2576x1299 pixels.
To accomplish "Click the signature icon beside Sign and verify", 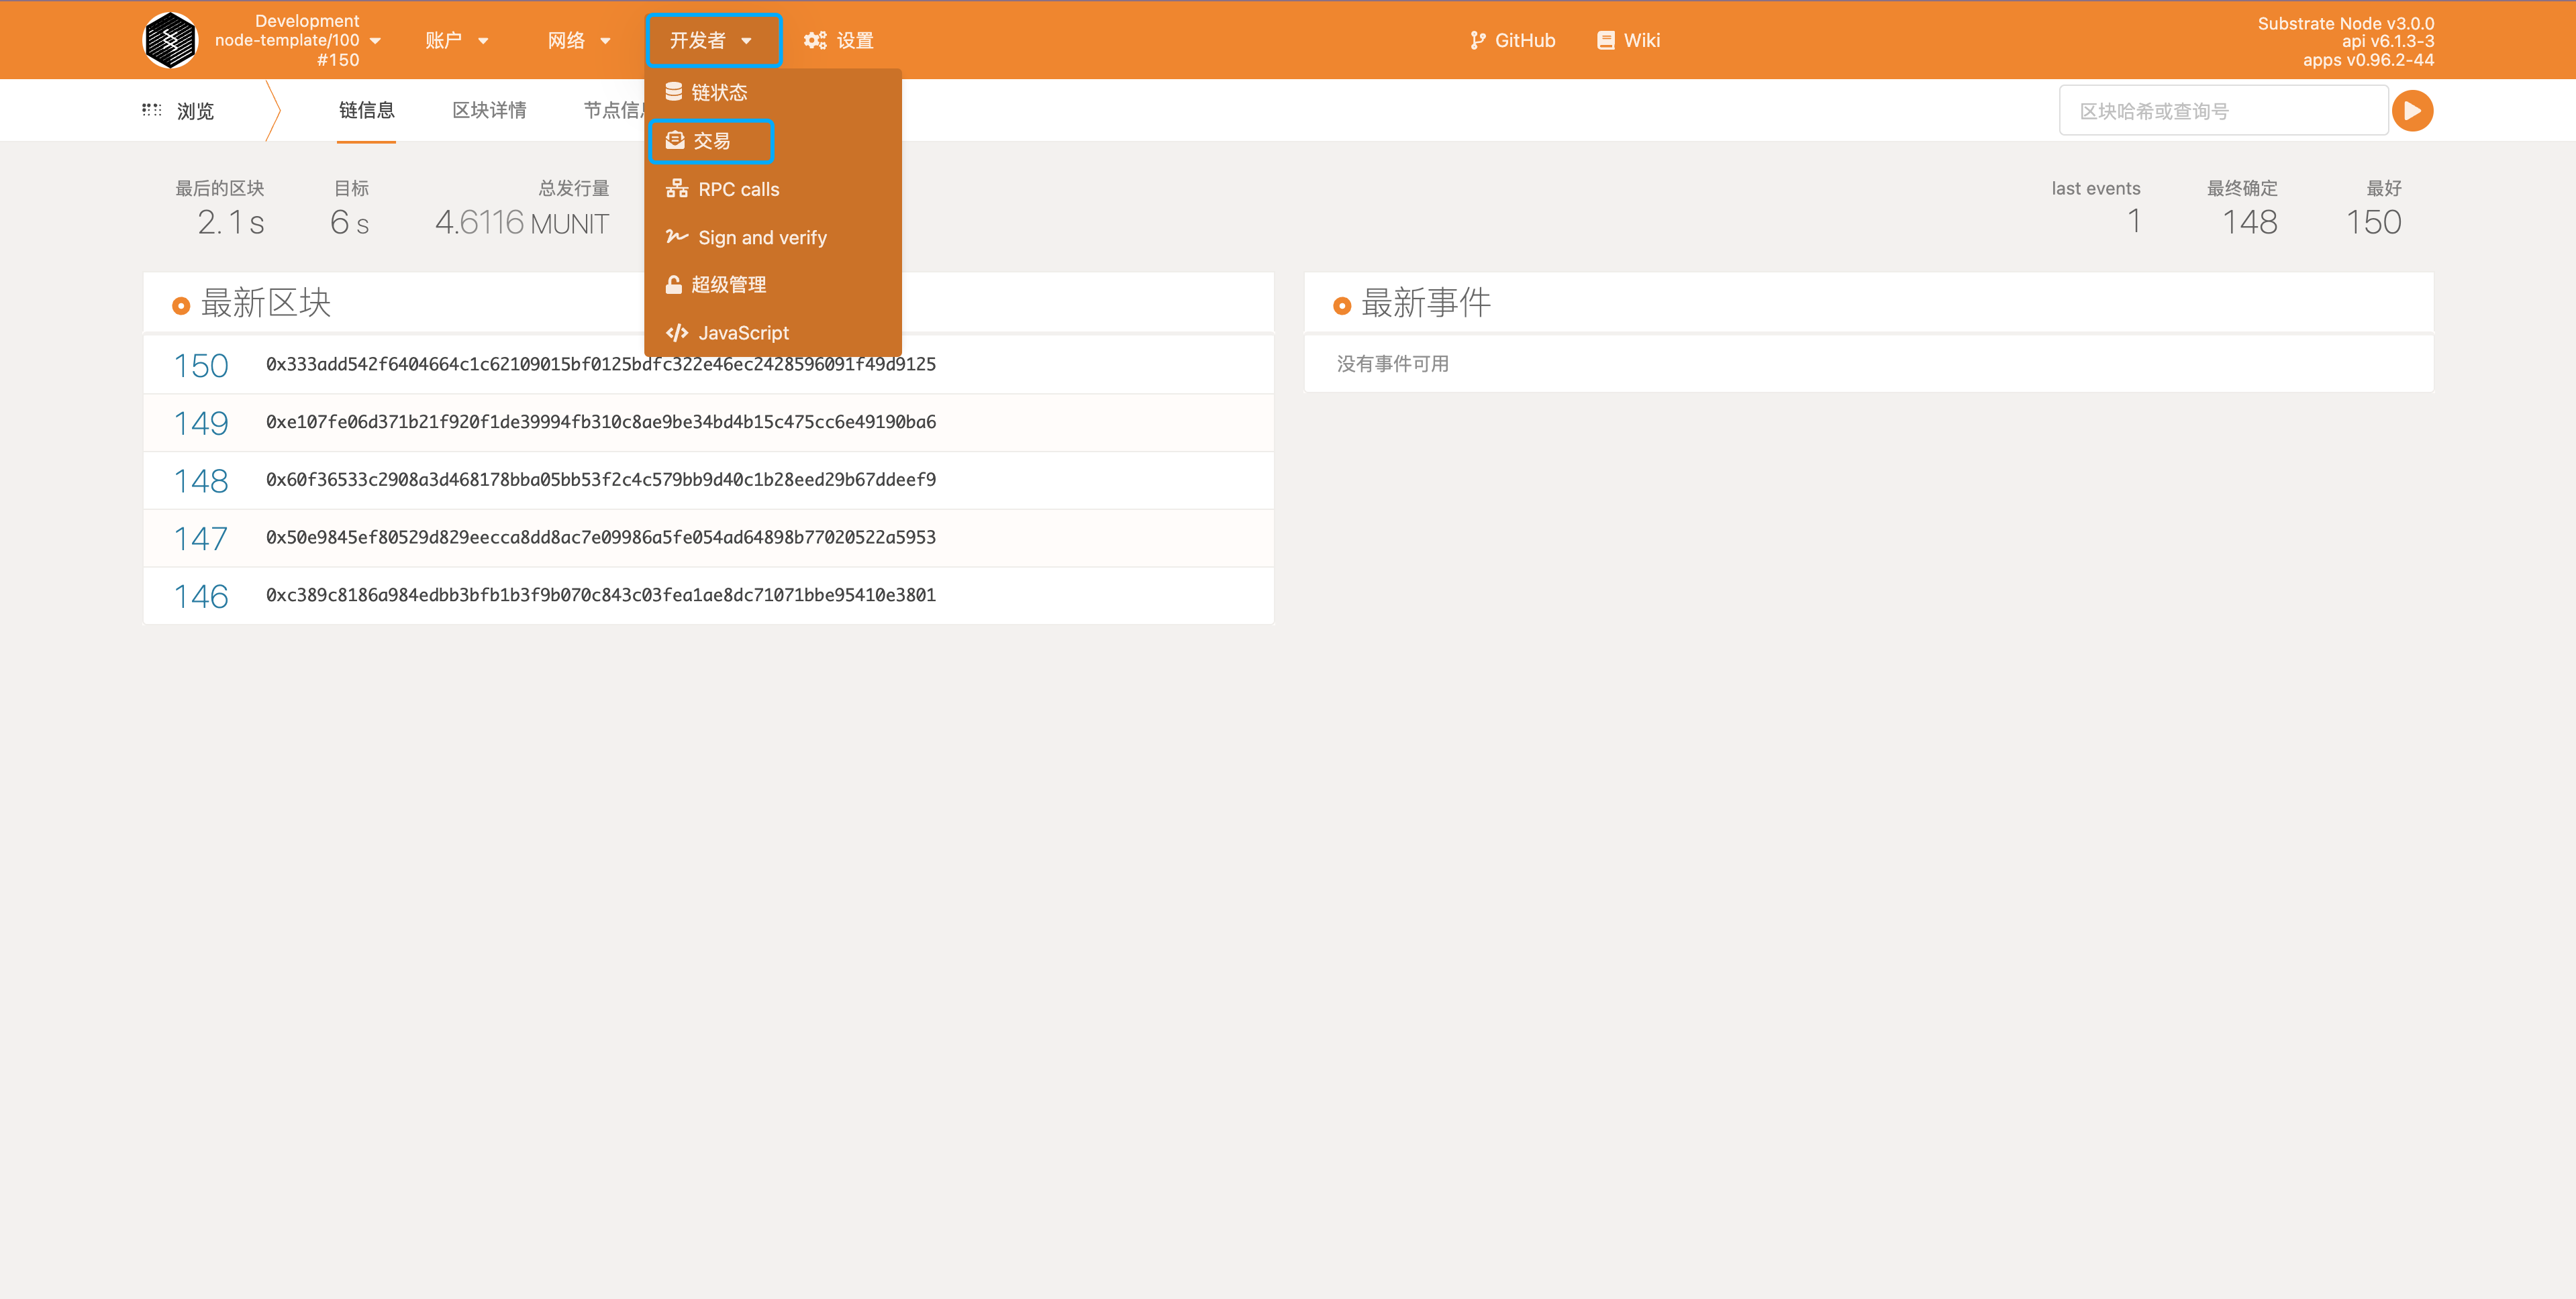I will (677, 236).
